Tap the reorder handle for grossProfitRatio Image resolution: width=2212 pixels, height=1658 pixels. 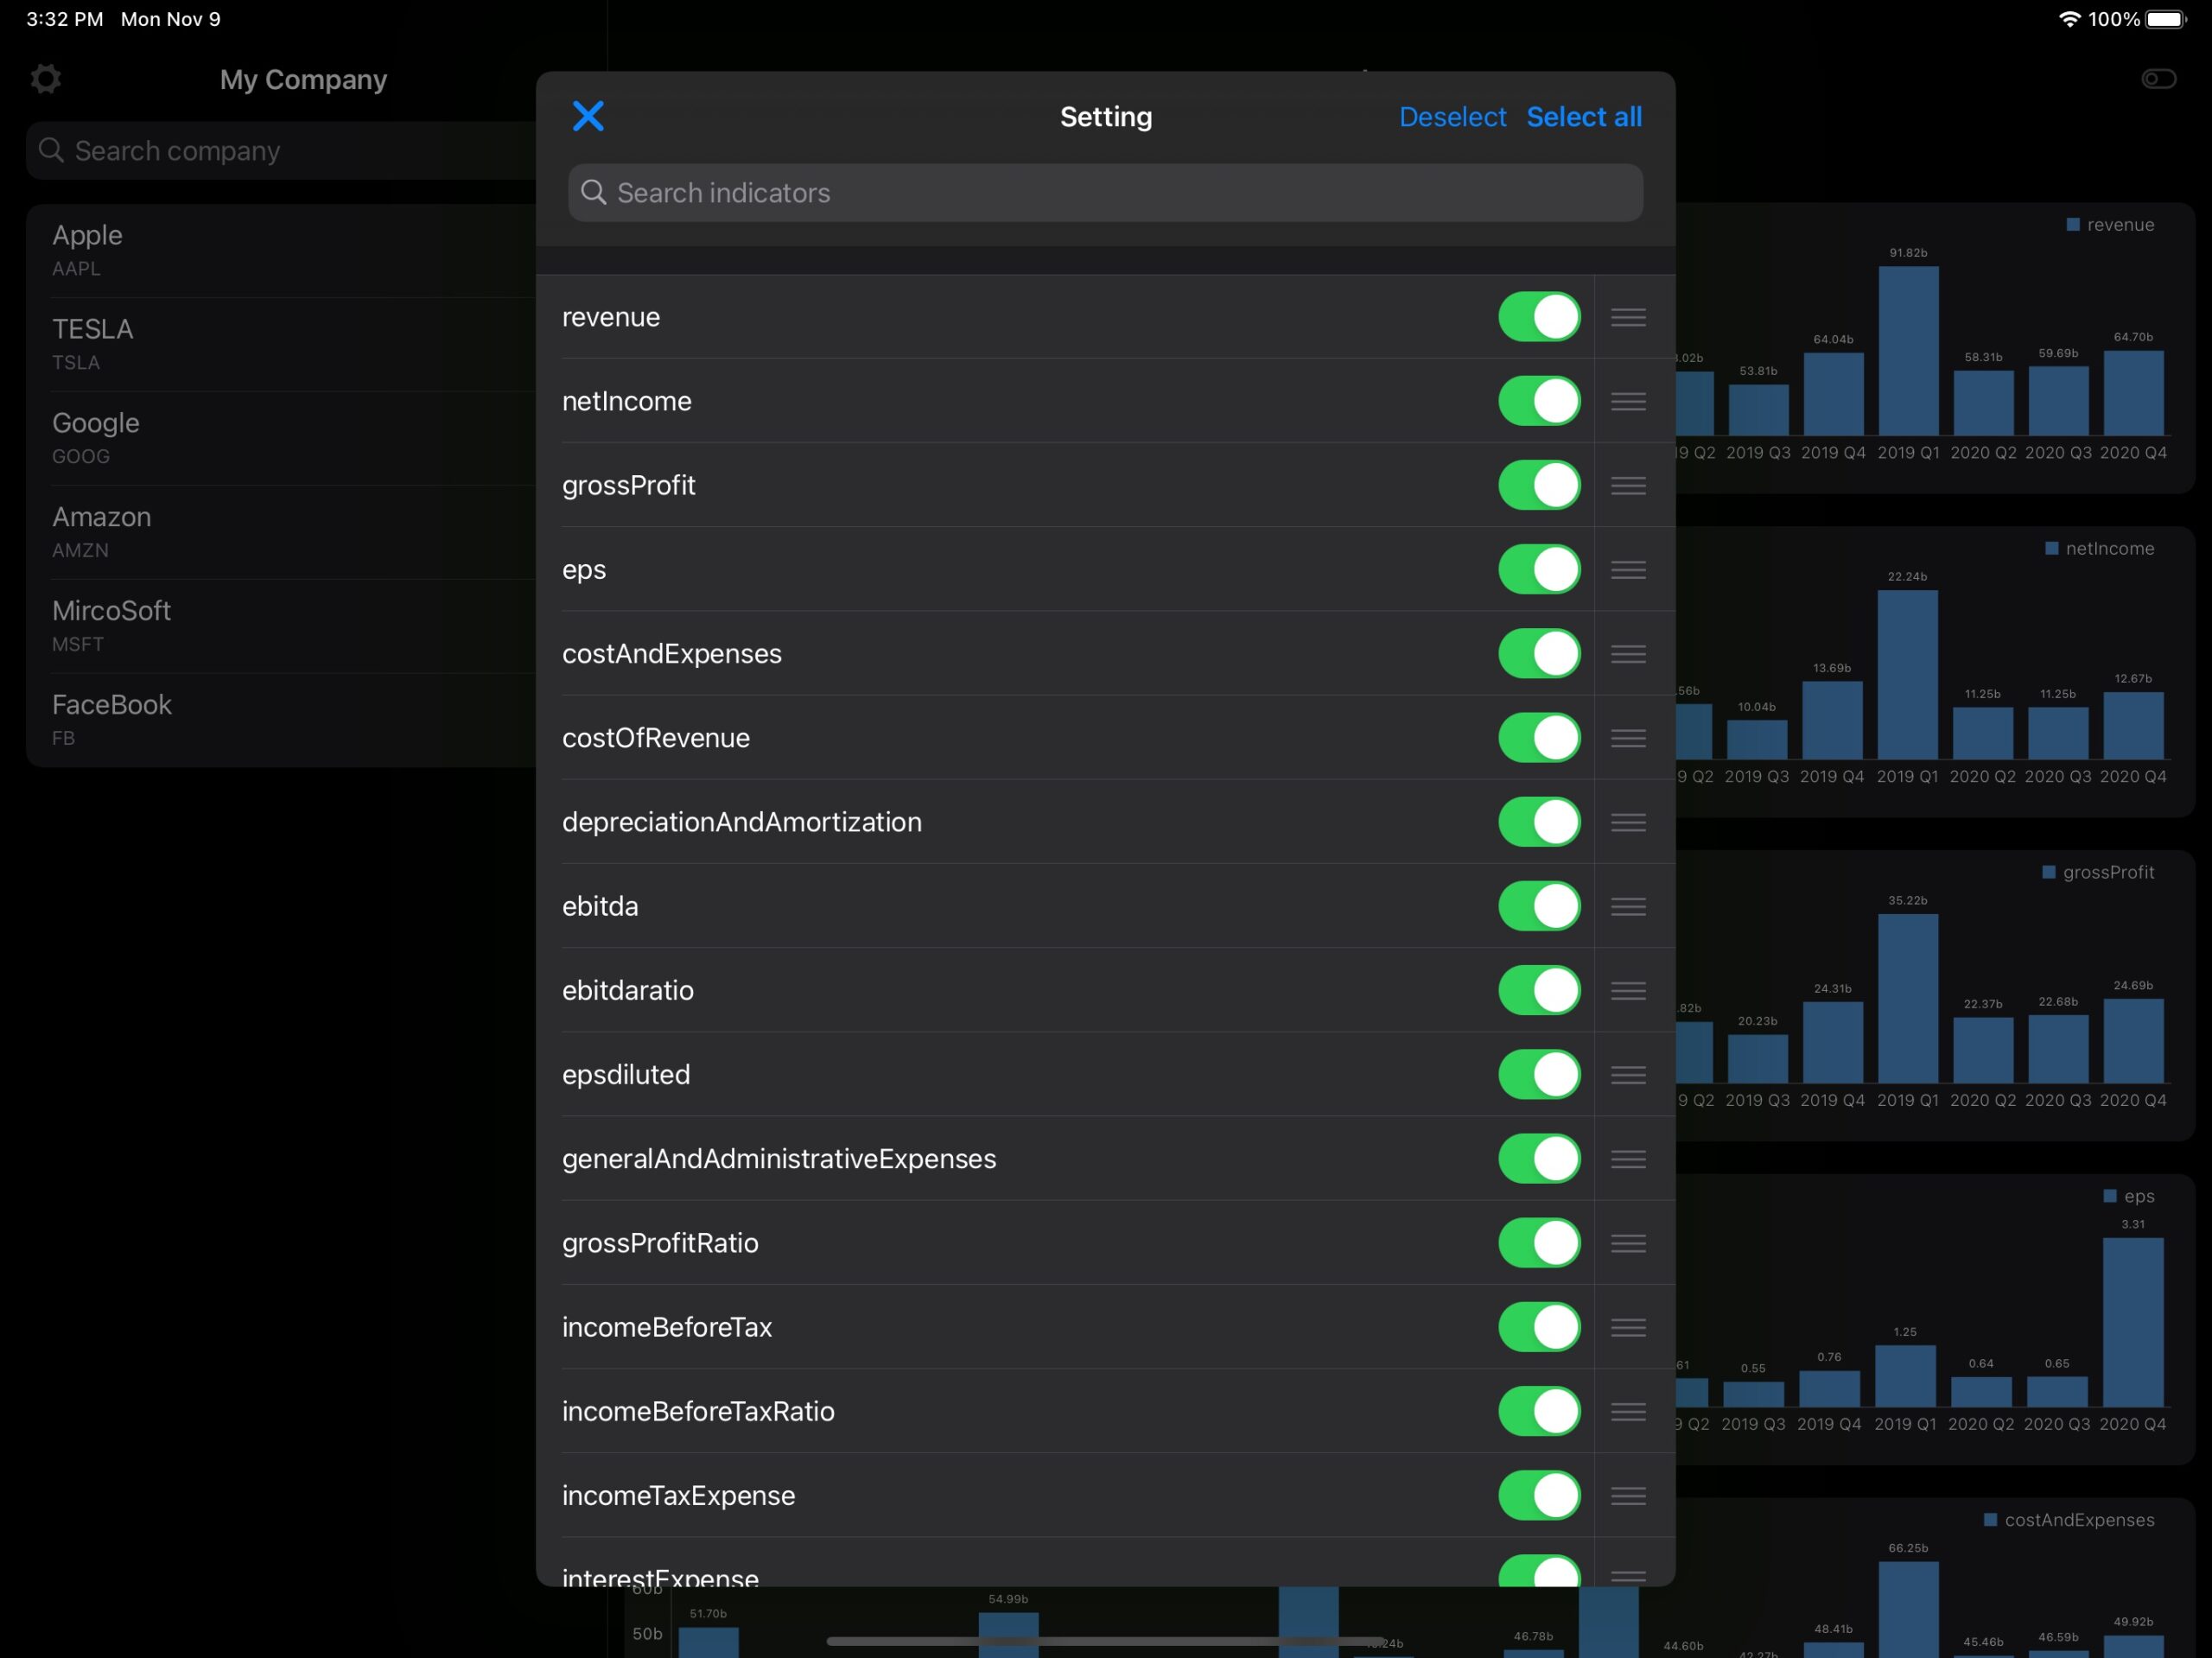pos(1628,1243)
